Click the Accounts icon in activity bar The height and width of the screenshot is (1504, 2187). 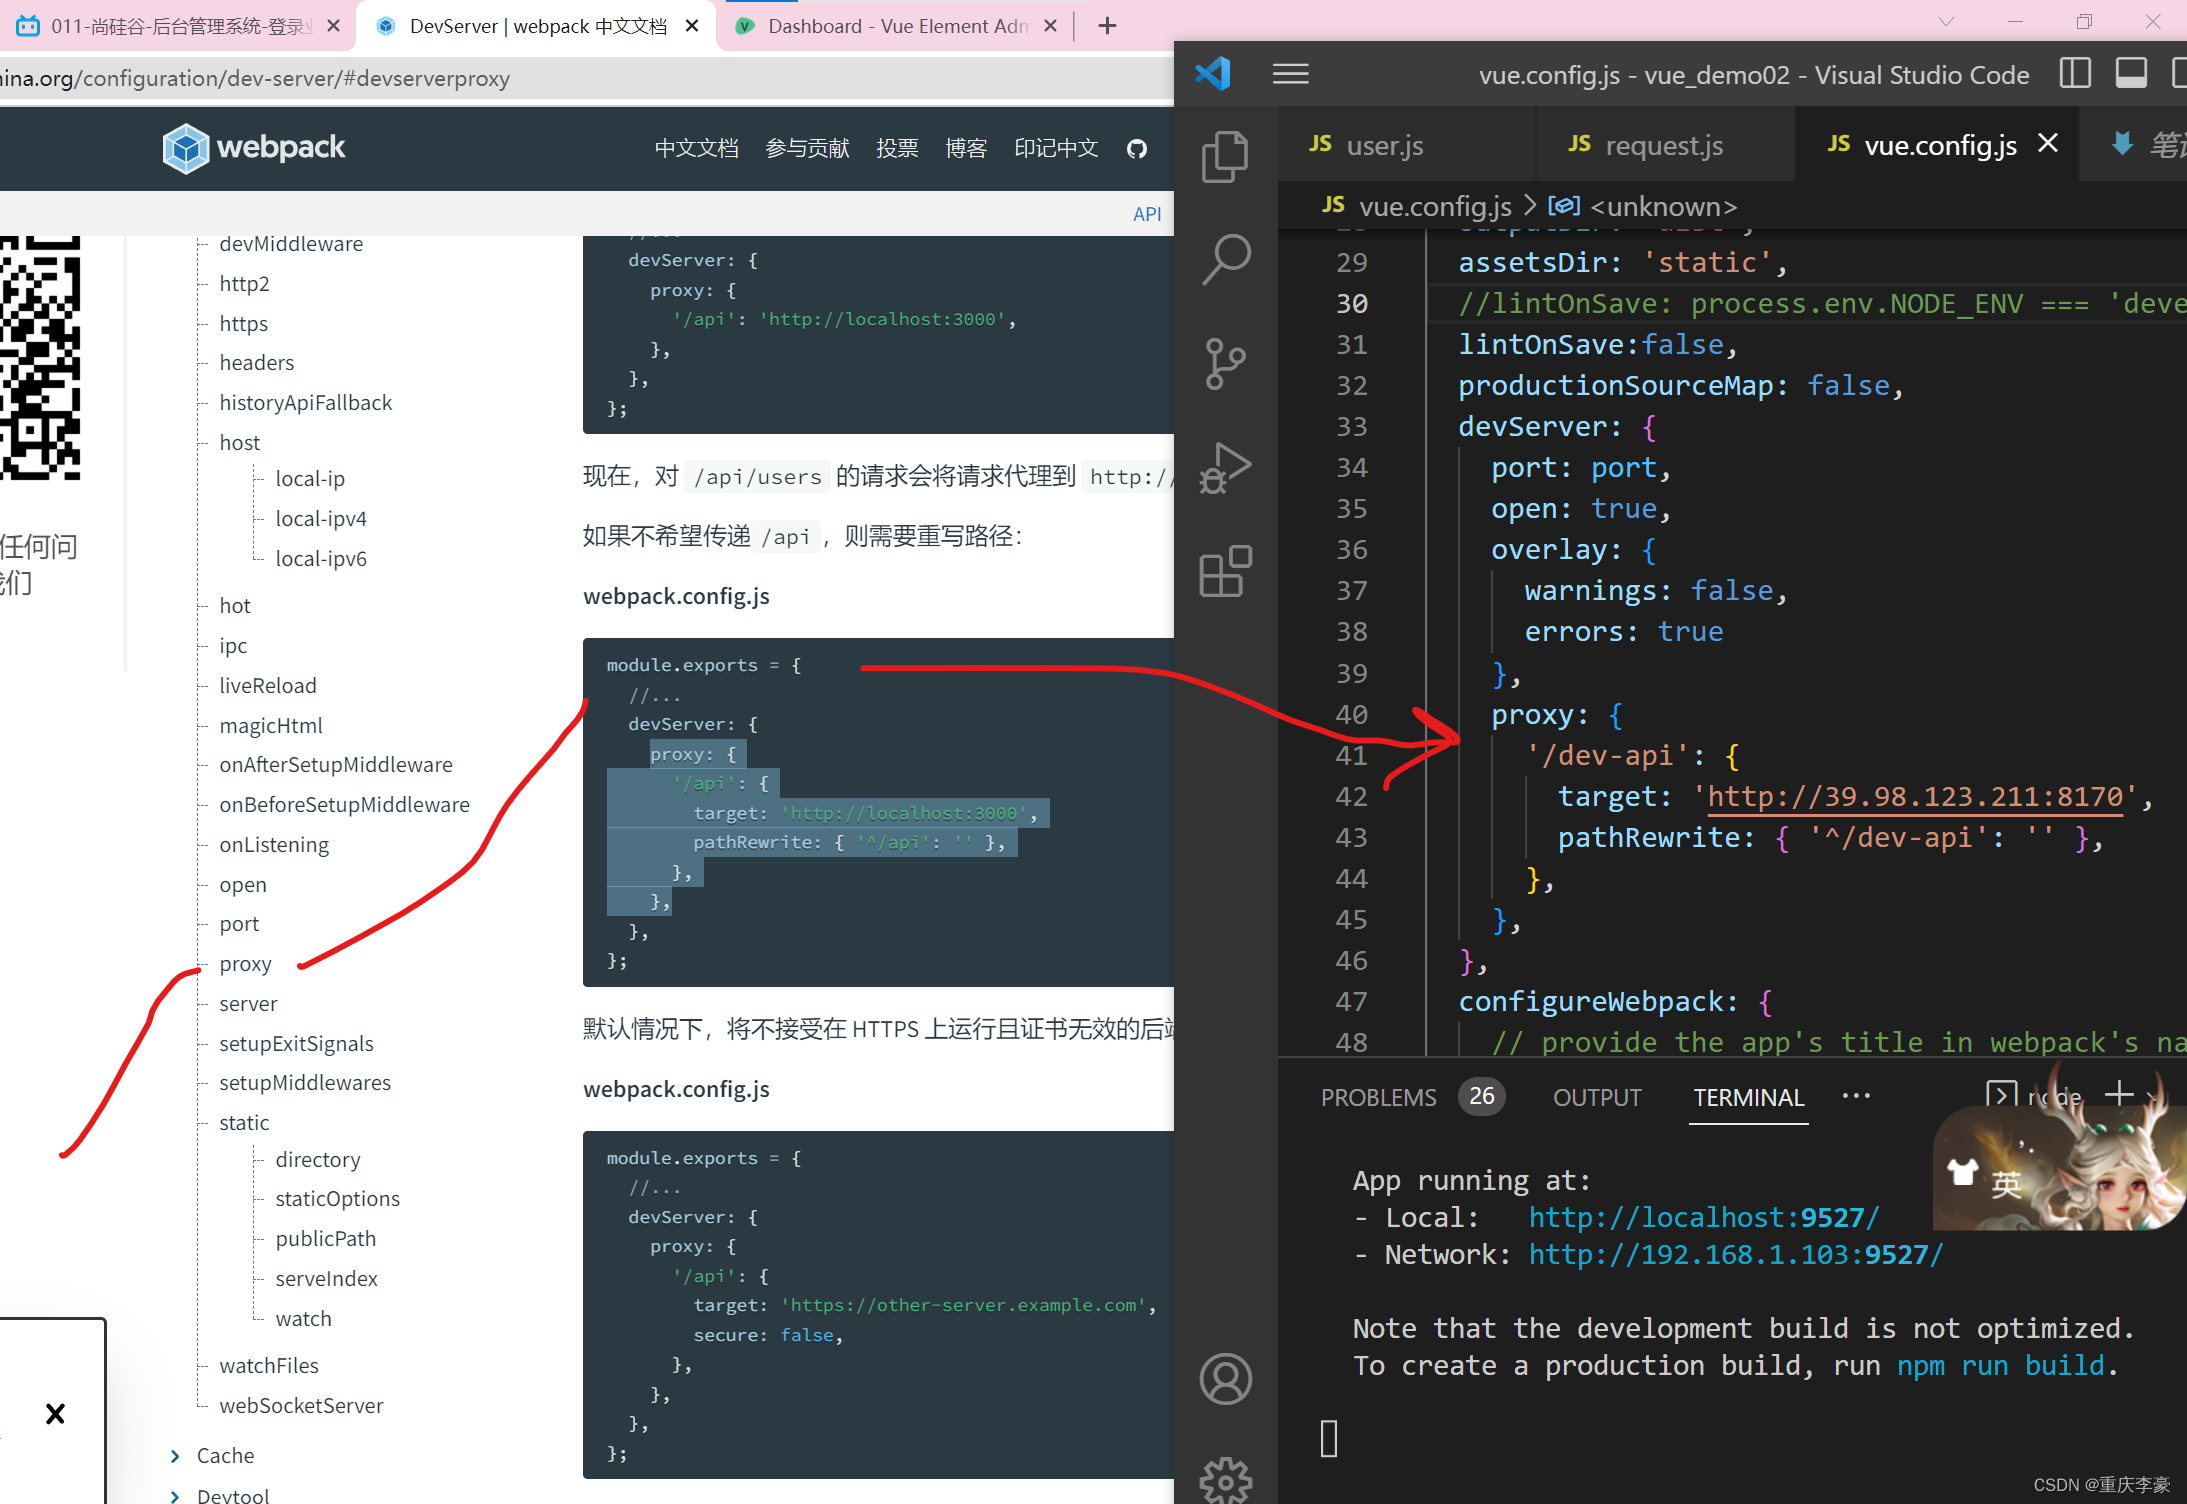(x=1225, y=1379)
